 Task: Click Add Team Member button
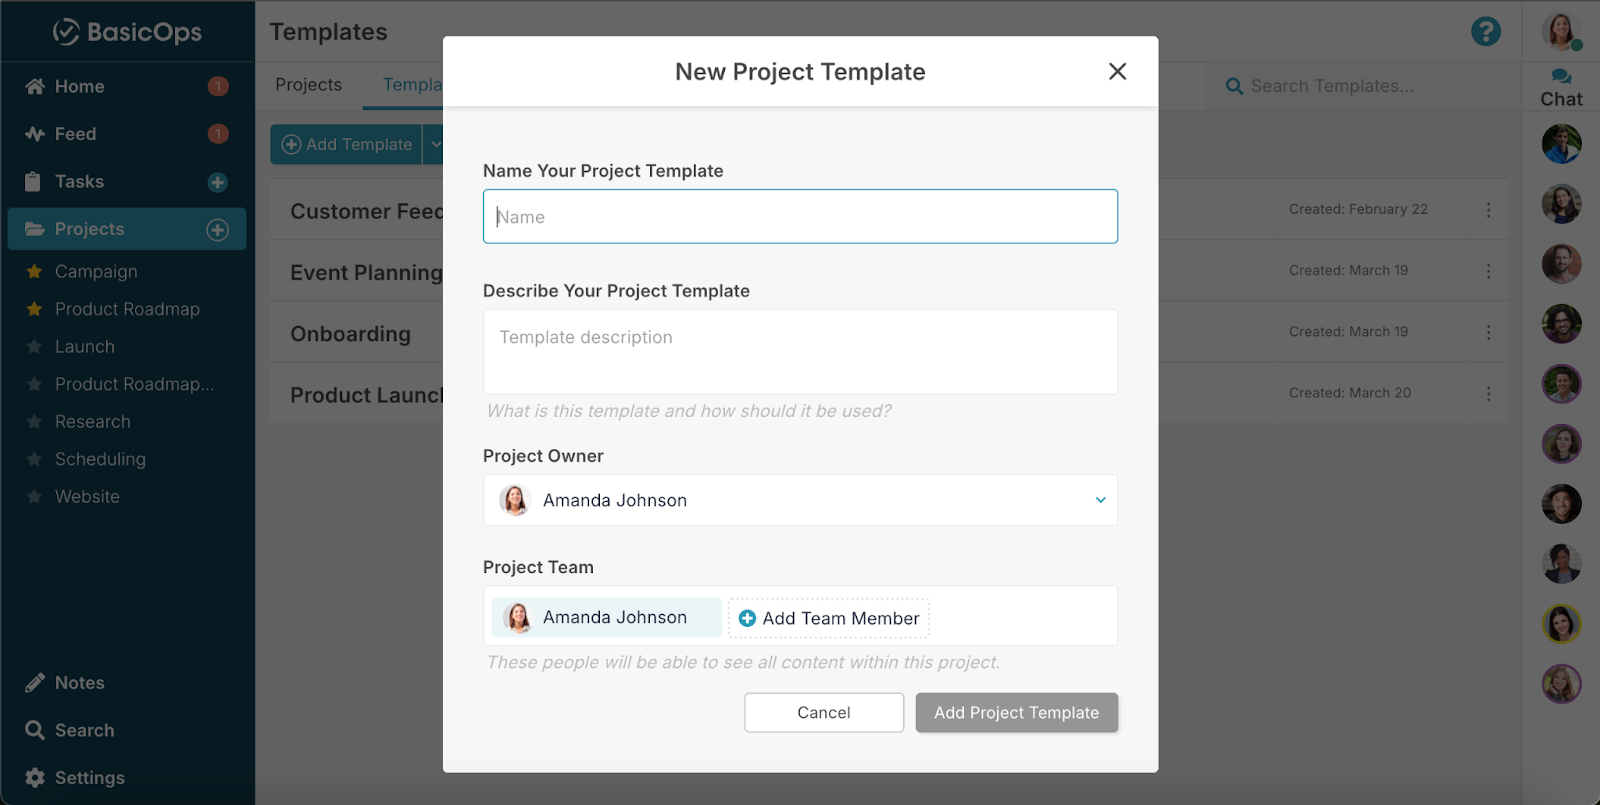pyautogui.click(x=829, y=618)
